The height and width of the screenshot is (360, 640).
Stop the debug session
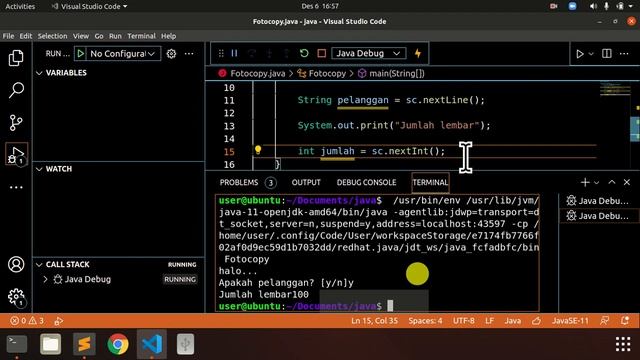coord(322,53)
